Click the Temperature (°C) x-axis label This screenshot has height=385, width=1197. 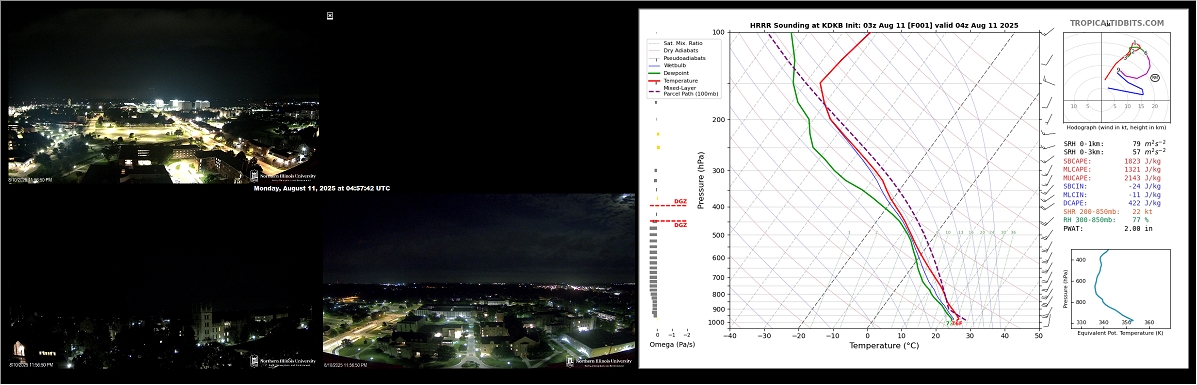pos(884,345)
